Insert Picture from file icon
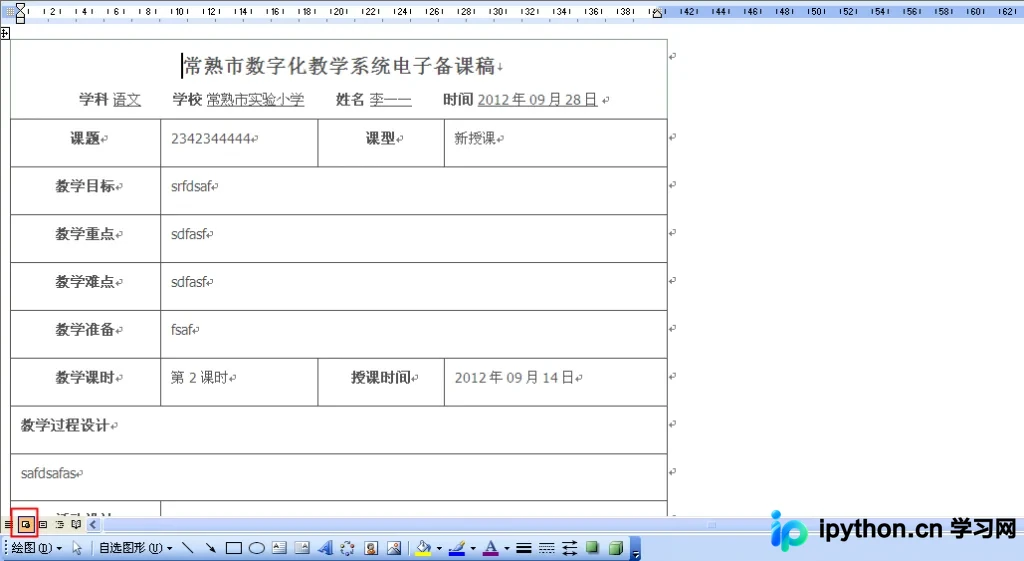The width and height of the screenshot is (1024, 561). point(394,548)
